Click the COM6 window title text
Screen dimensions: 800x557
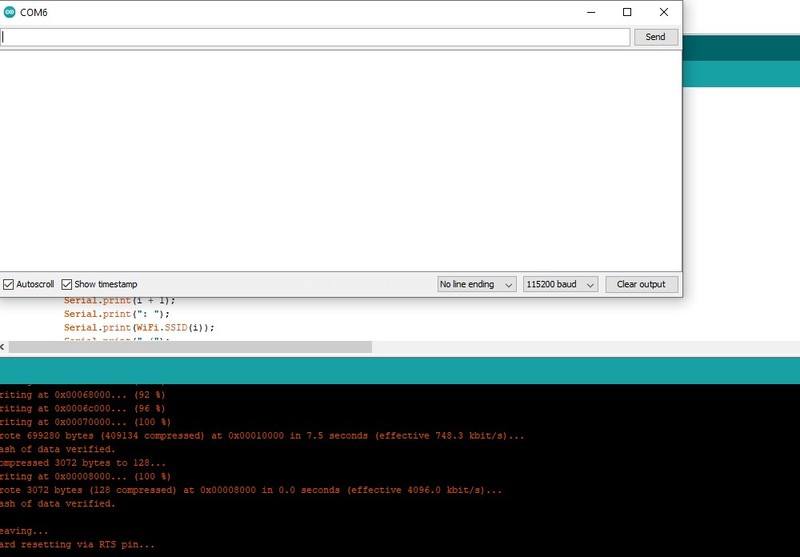[x=34, y=12]
